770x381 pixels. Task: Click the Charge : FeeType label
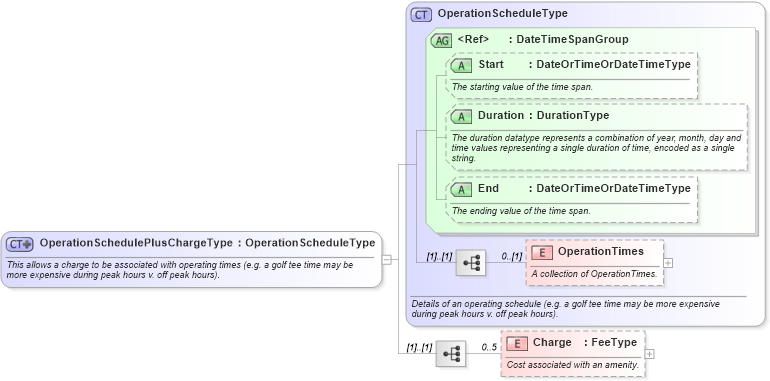click(585, 342)
